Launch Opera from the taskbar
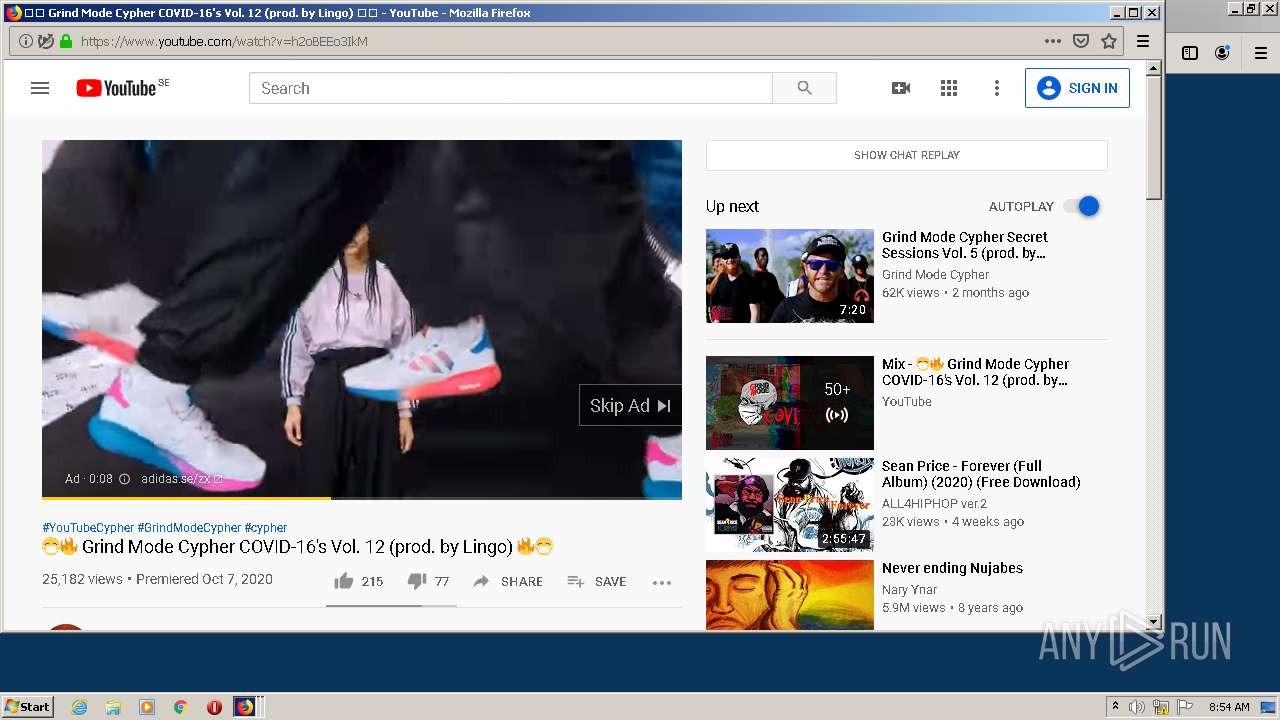The image size is (1280, 720). coord(214,707)
